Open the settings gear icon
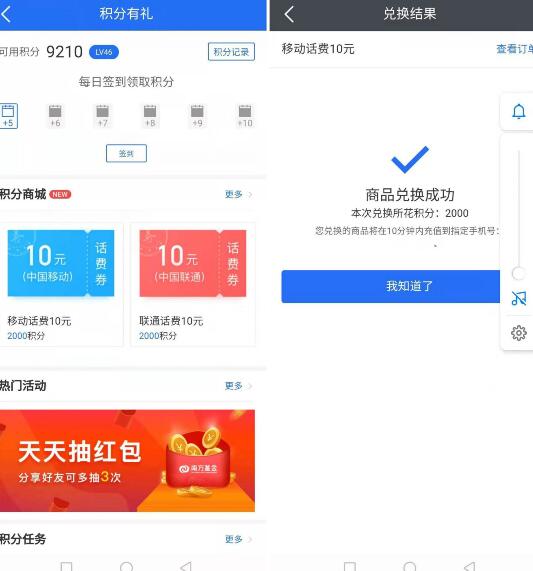The height and width of the screenshot is (571, 533). click(518, 332)
